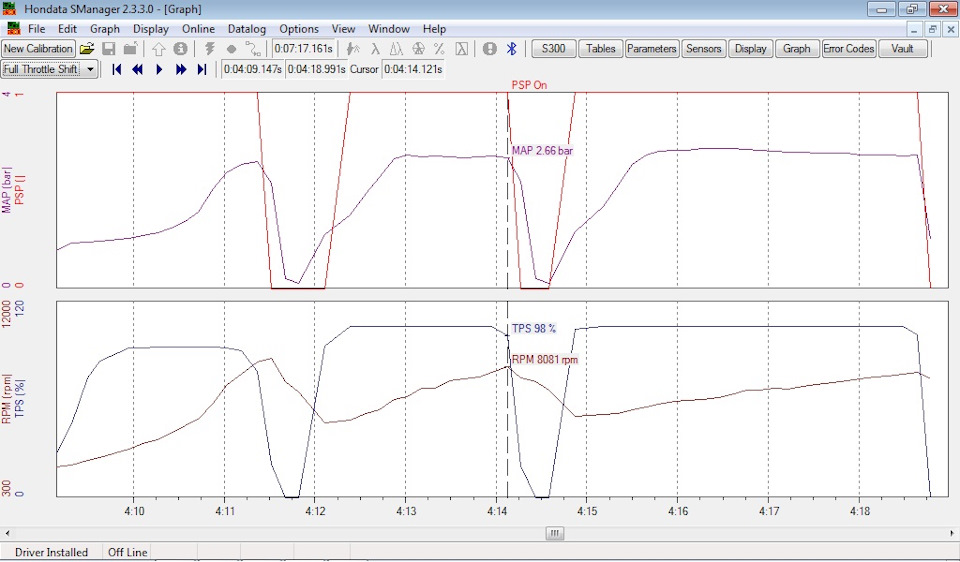
Task: Click the RPM 8081 rpm label
Action: click(x=545, y=359)
